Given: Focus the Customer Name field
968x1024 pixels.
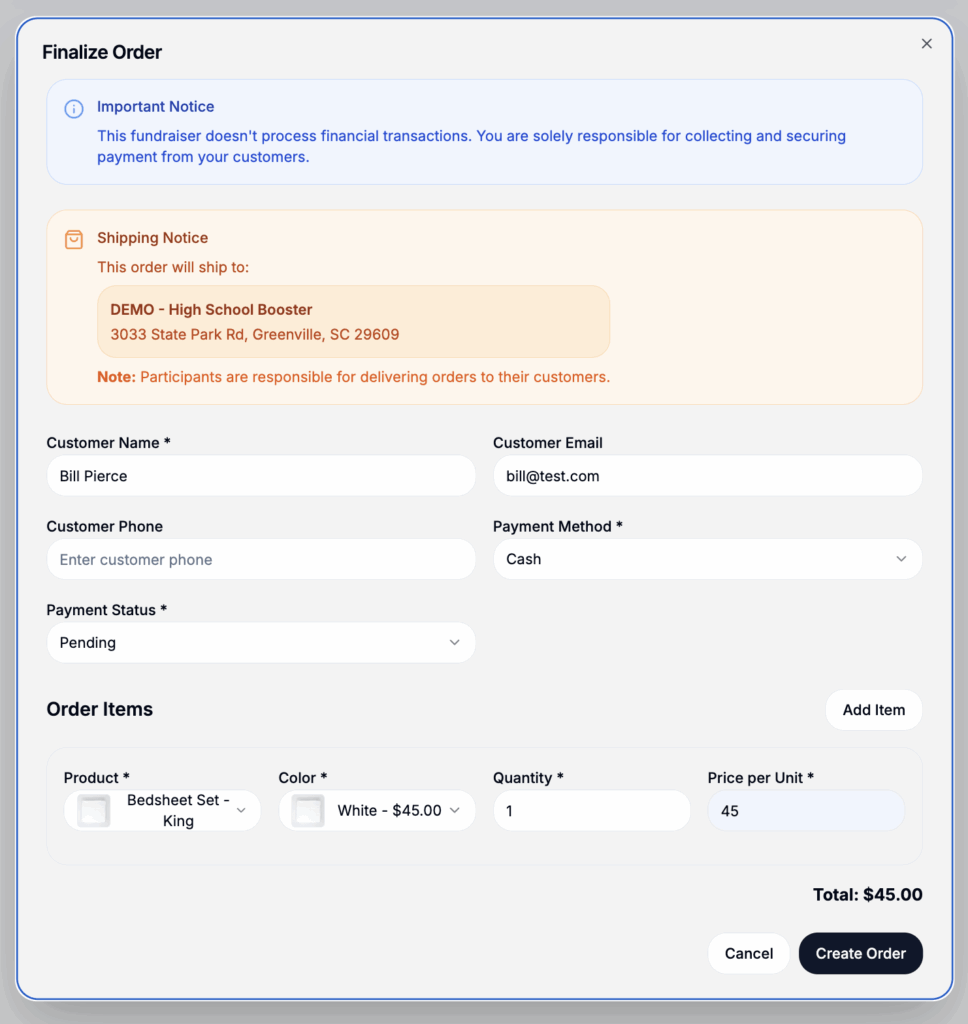Looking at the screenshot, I should [261, 476].
